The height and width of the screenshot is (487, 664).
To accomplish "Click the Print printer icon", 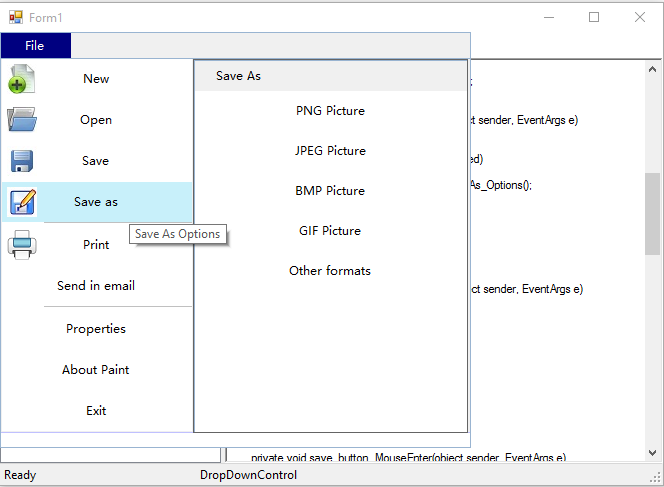I will [22, 244].
